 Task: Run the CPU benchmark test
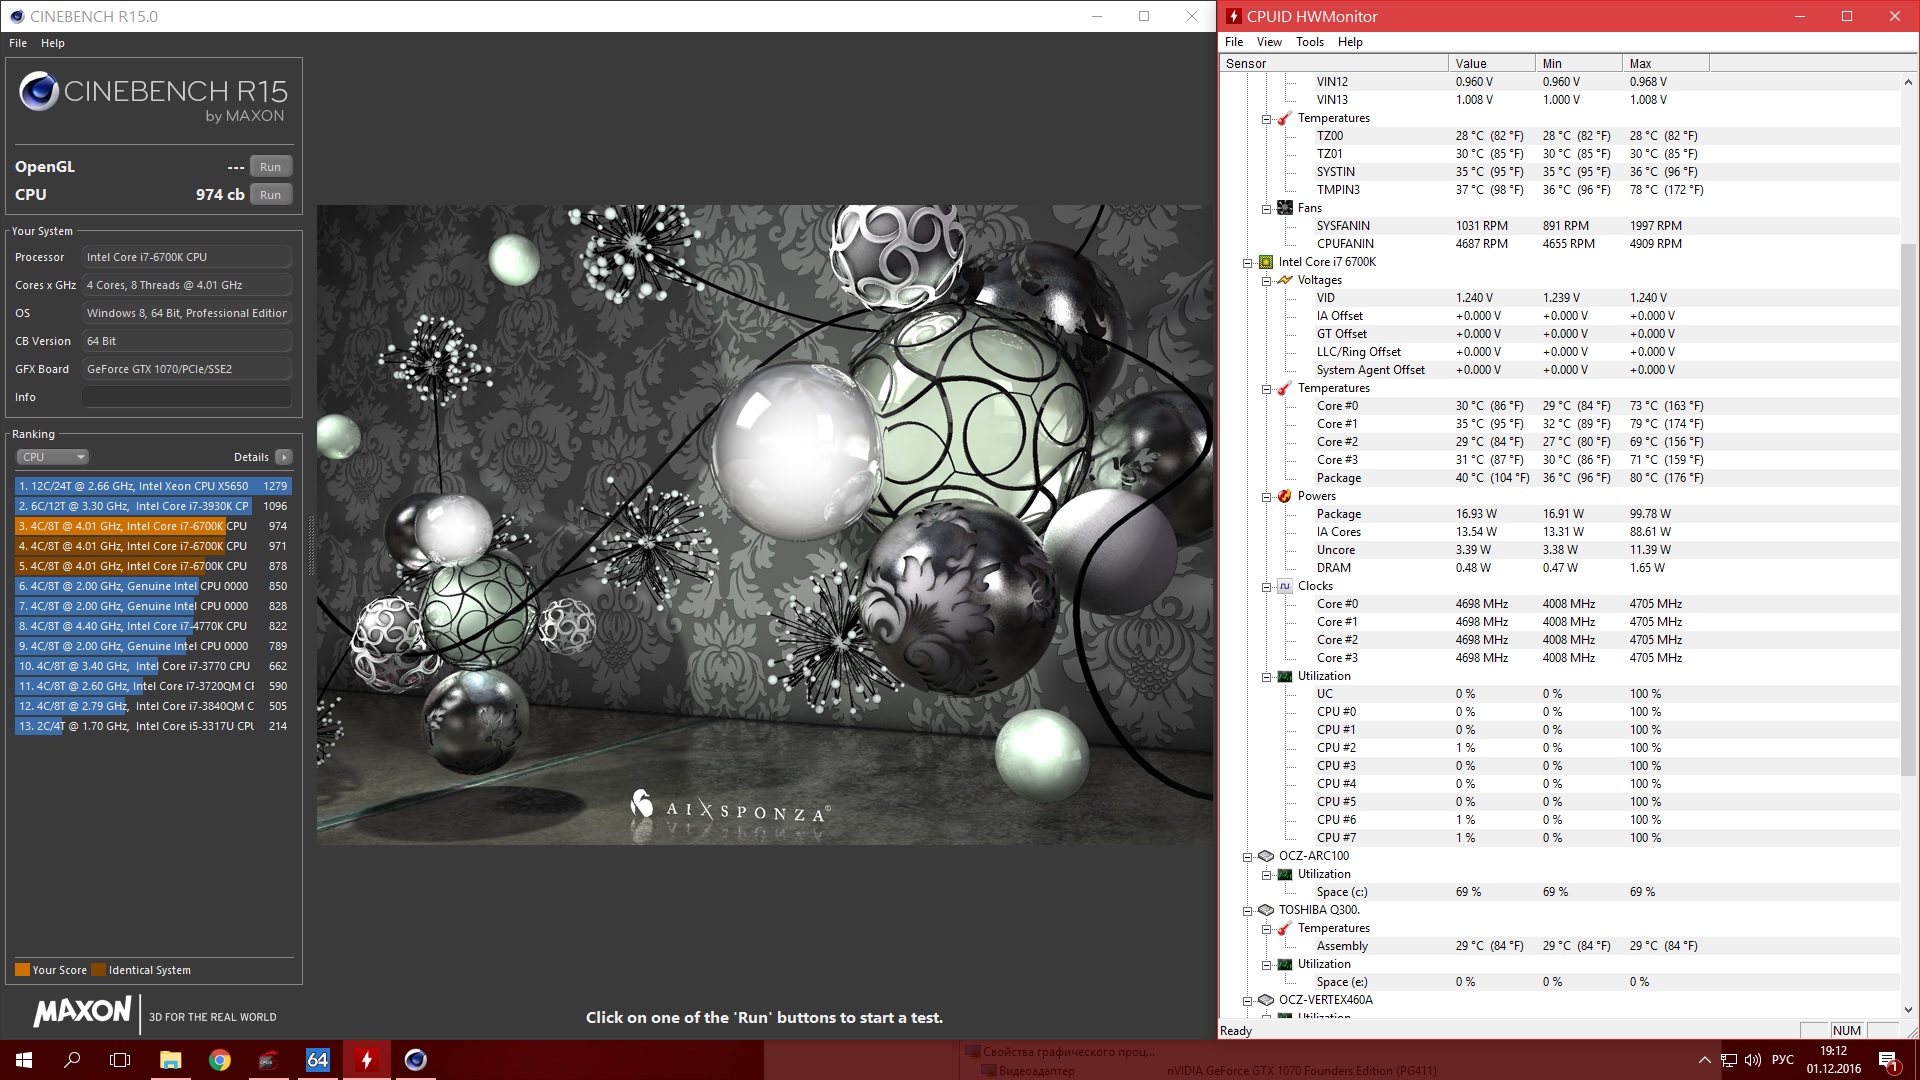[x=270, y=195]
